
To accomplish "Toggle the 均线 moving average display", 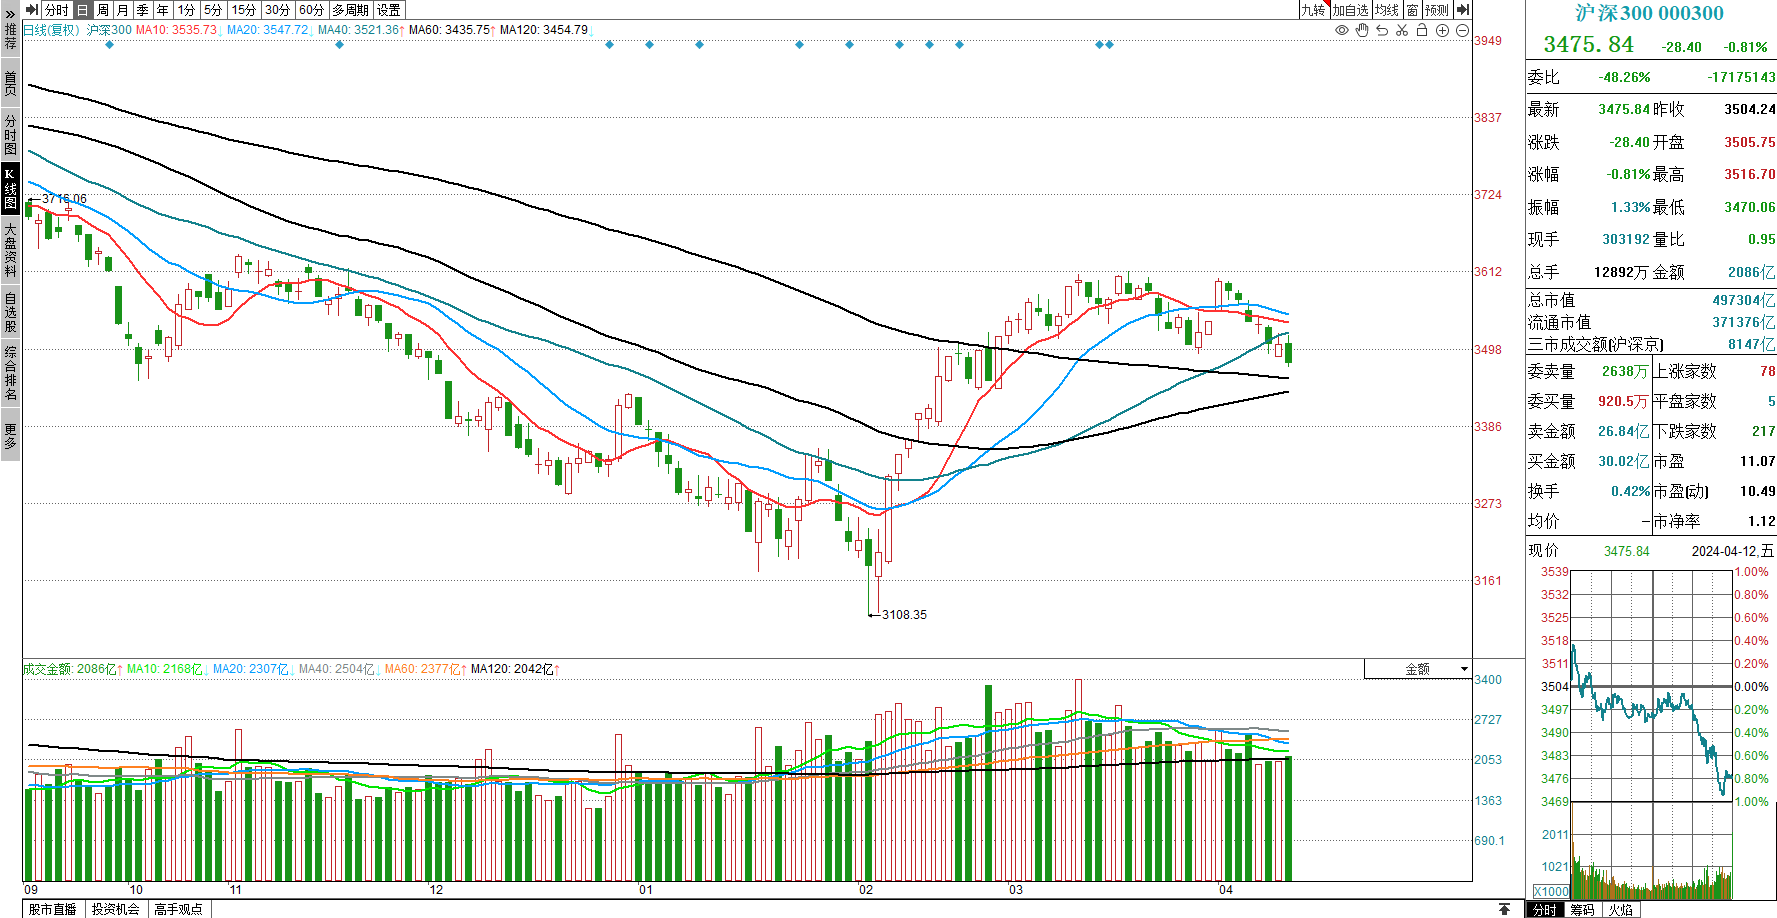I will [x=1387, y=10].
